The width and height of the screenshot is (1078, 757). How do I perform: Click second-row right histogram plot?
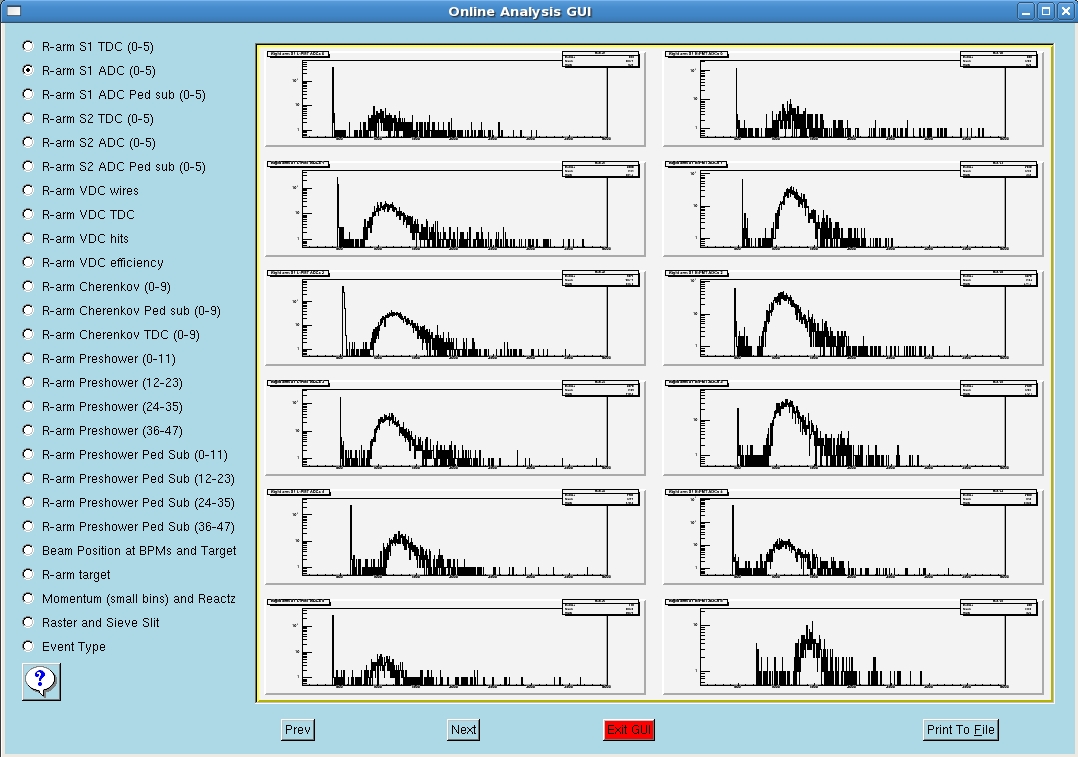[x=853, y=208]
